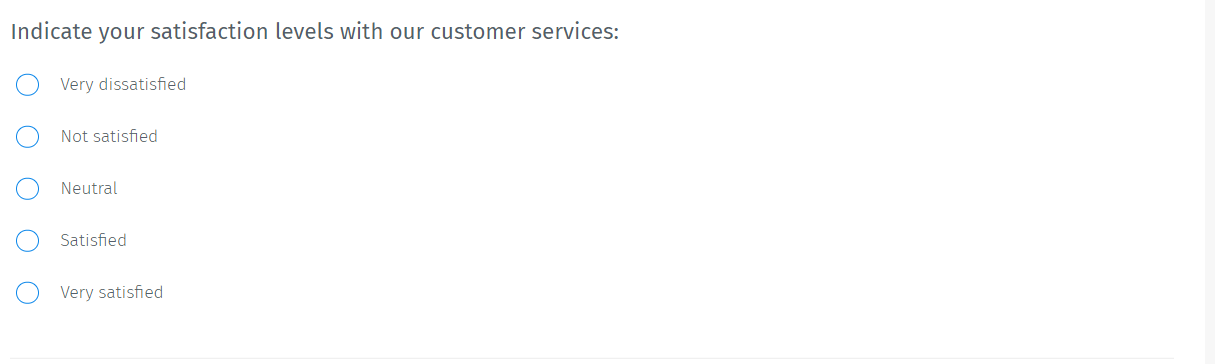Click the words 'satisfaction levels' in the heading
This screenshot has width=1215, height=364.
click(x=240, y=32)
